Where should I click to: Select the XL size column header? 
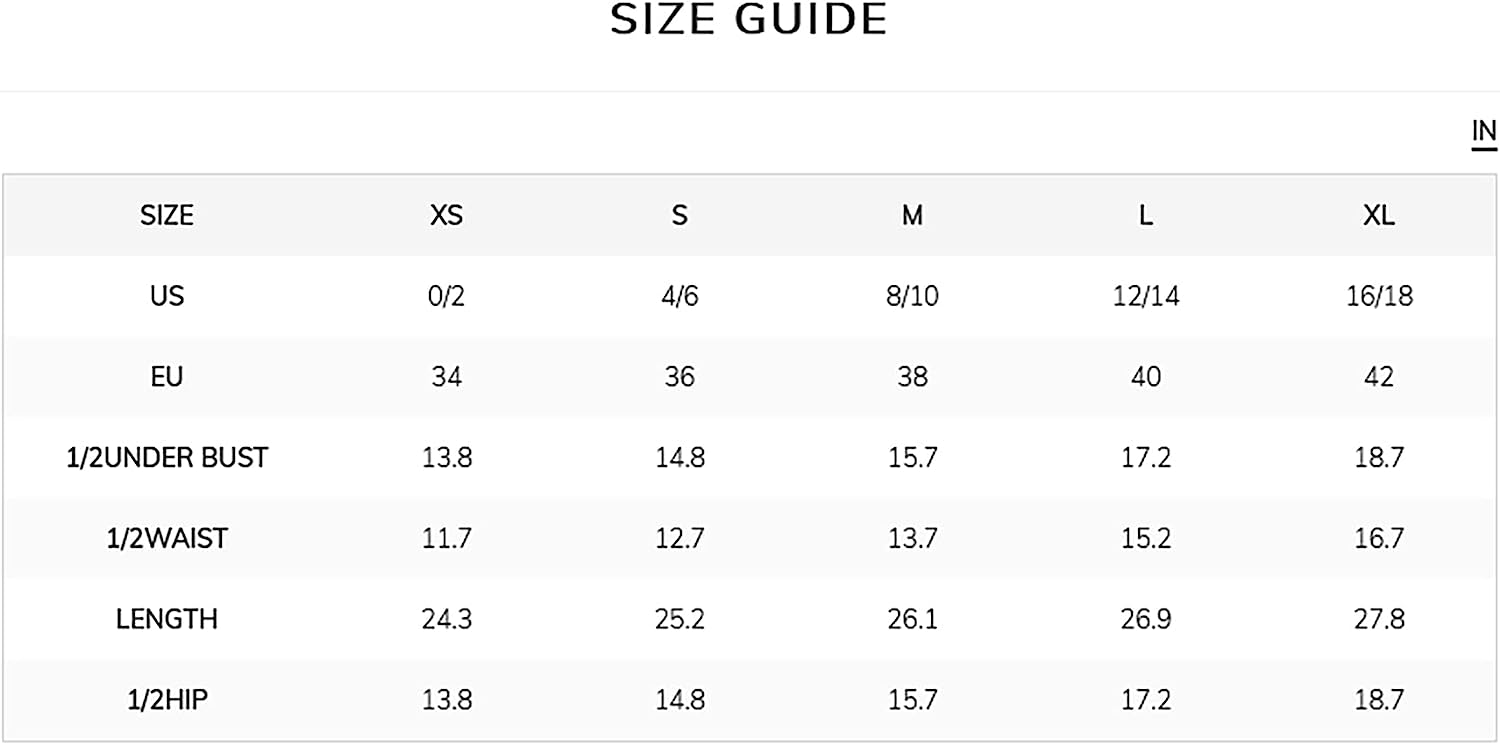coord(1379,215)
